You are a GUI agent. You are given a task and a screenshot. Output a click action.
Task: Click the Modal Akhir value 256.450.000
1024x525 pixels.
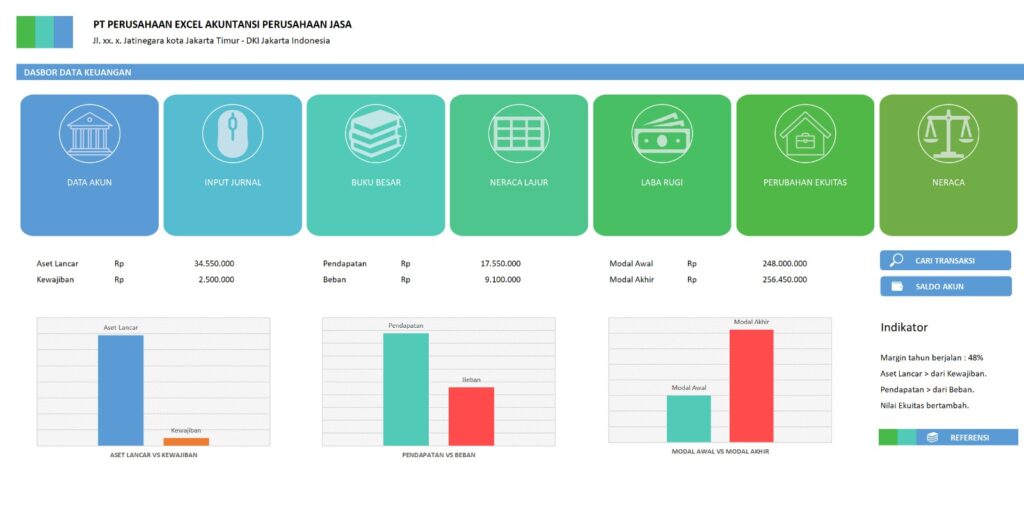[x=784, y=280]
